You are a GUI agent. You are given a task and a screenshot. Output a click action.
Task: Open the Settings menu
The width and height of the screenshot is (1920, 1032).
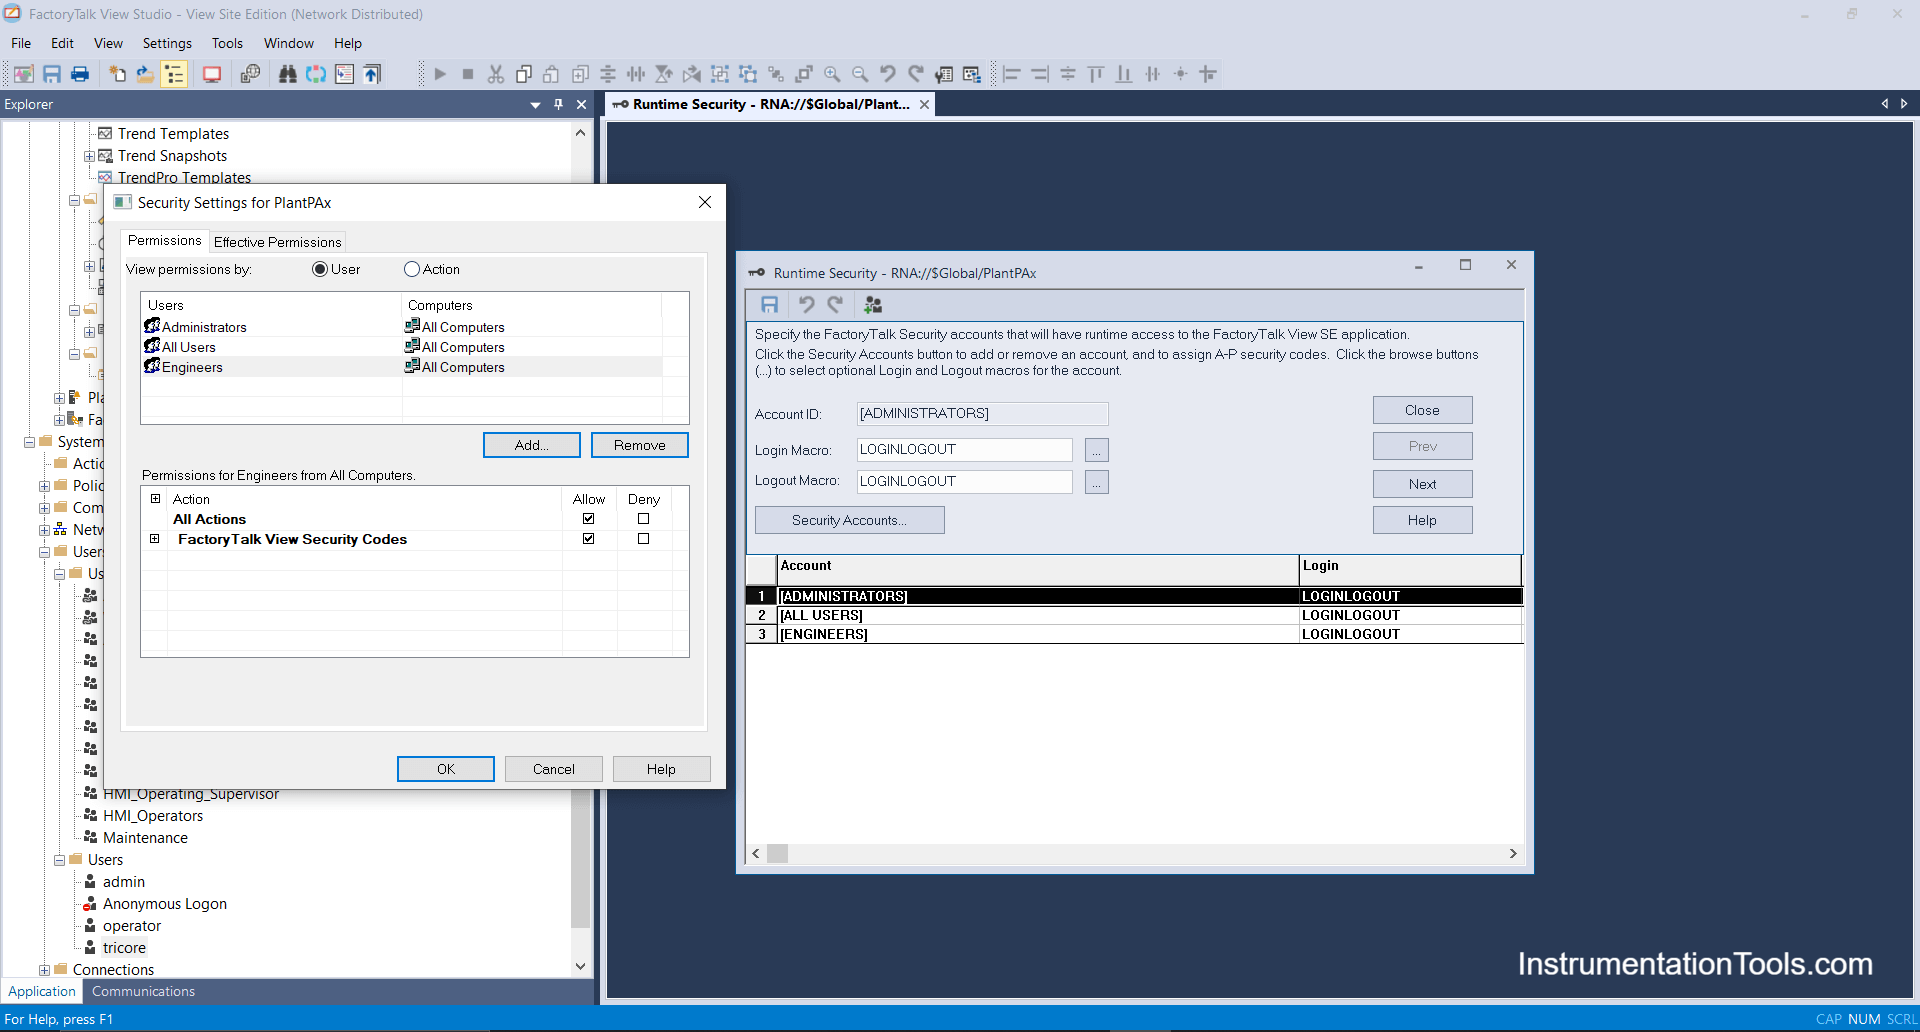click(x=167, y=43)
